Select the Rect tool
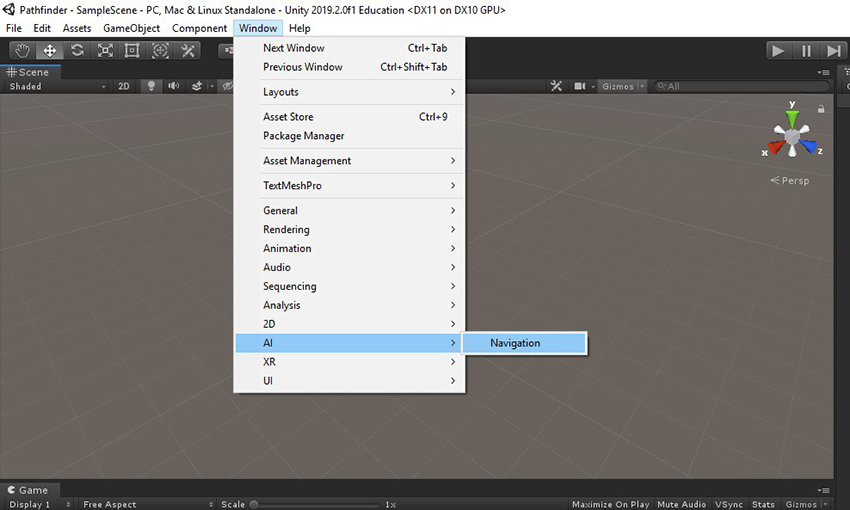Screen dimensions: 850x510 tap(132, 51)
